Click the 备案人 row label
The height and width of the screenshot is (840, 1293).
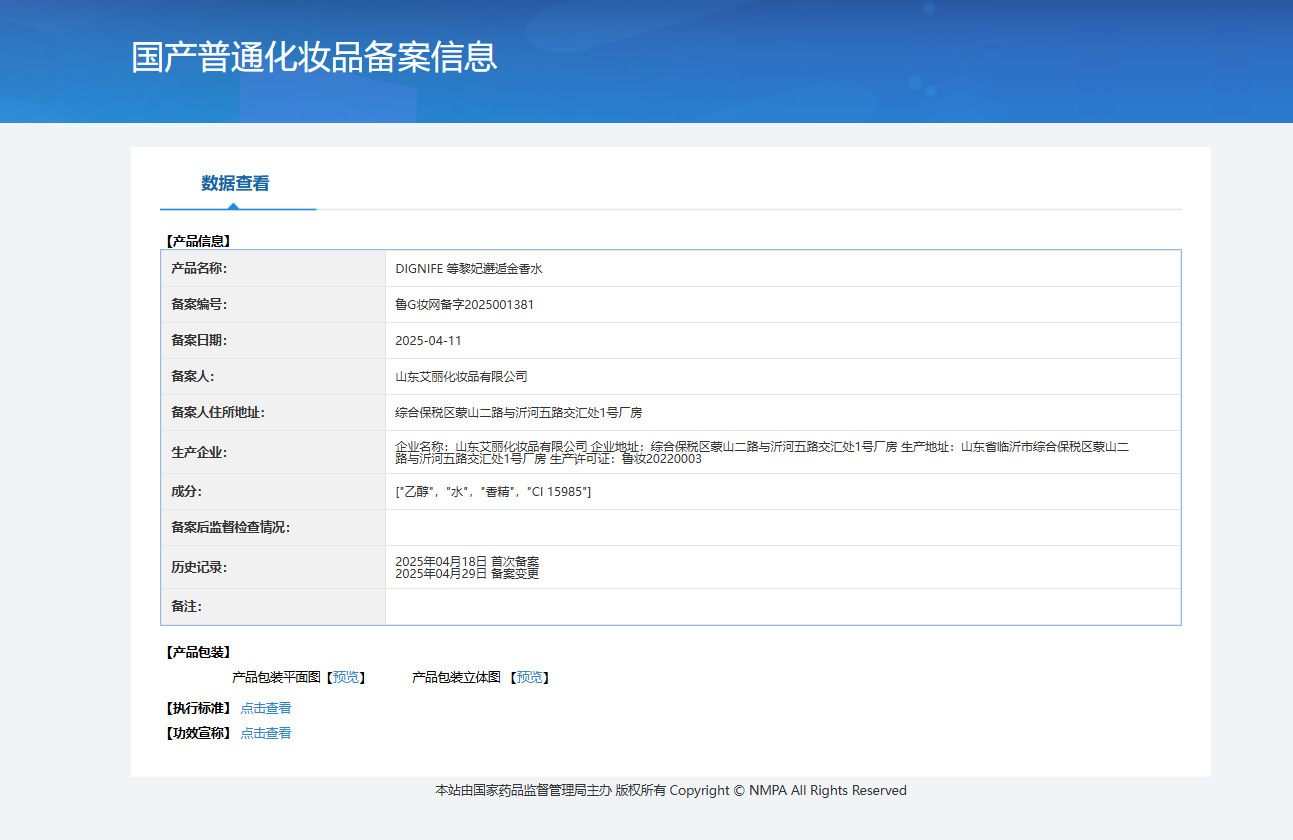(193, 377)
